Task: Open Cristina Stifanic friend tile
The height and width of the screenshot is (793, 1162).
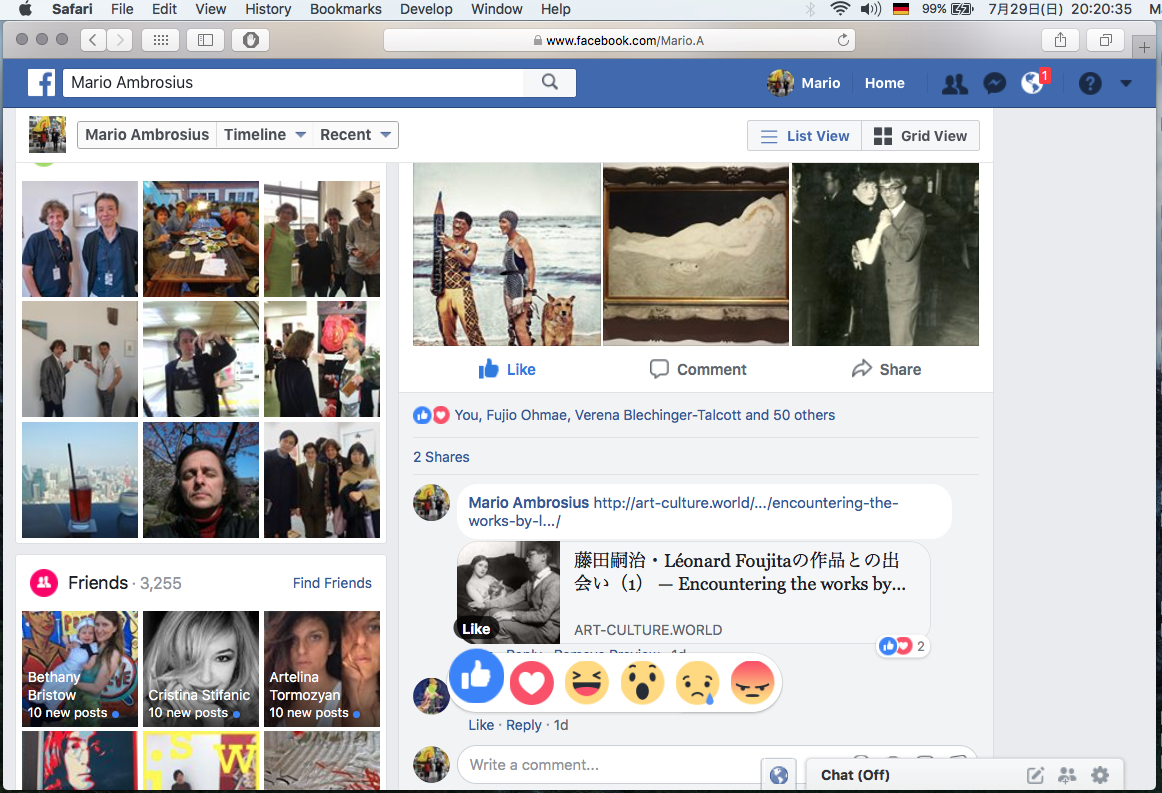Action: pos(201,668)
